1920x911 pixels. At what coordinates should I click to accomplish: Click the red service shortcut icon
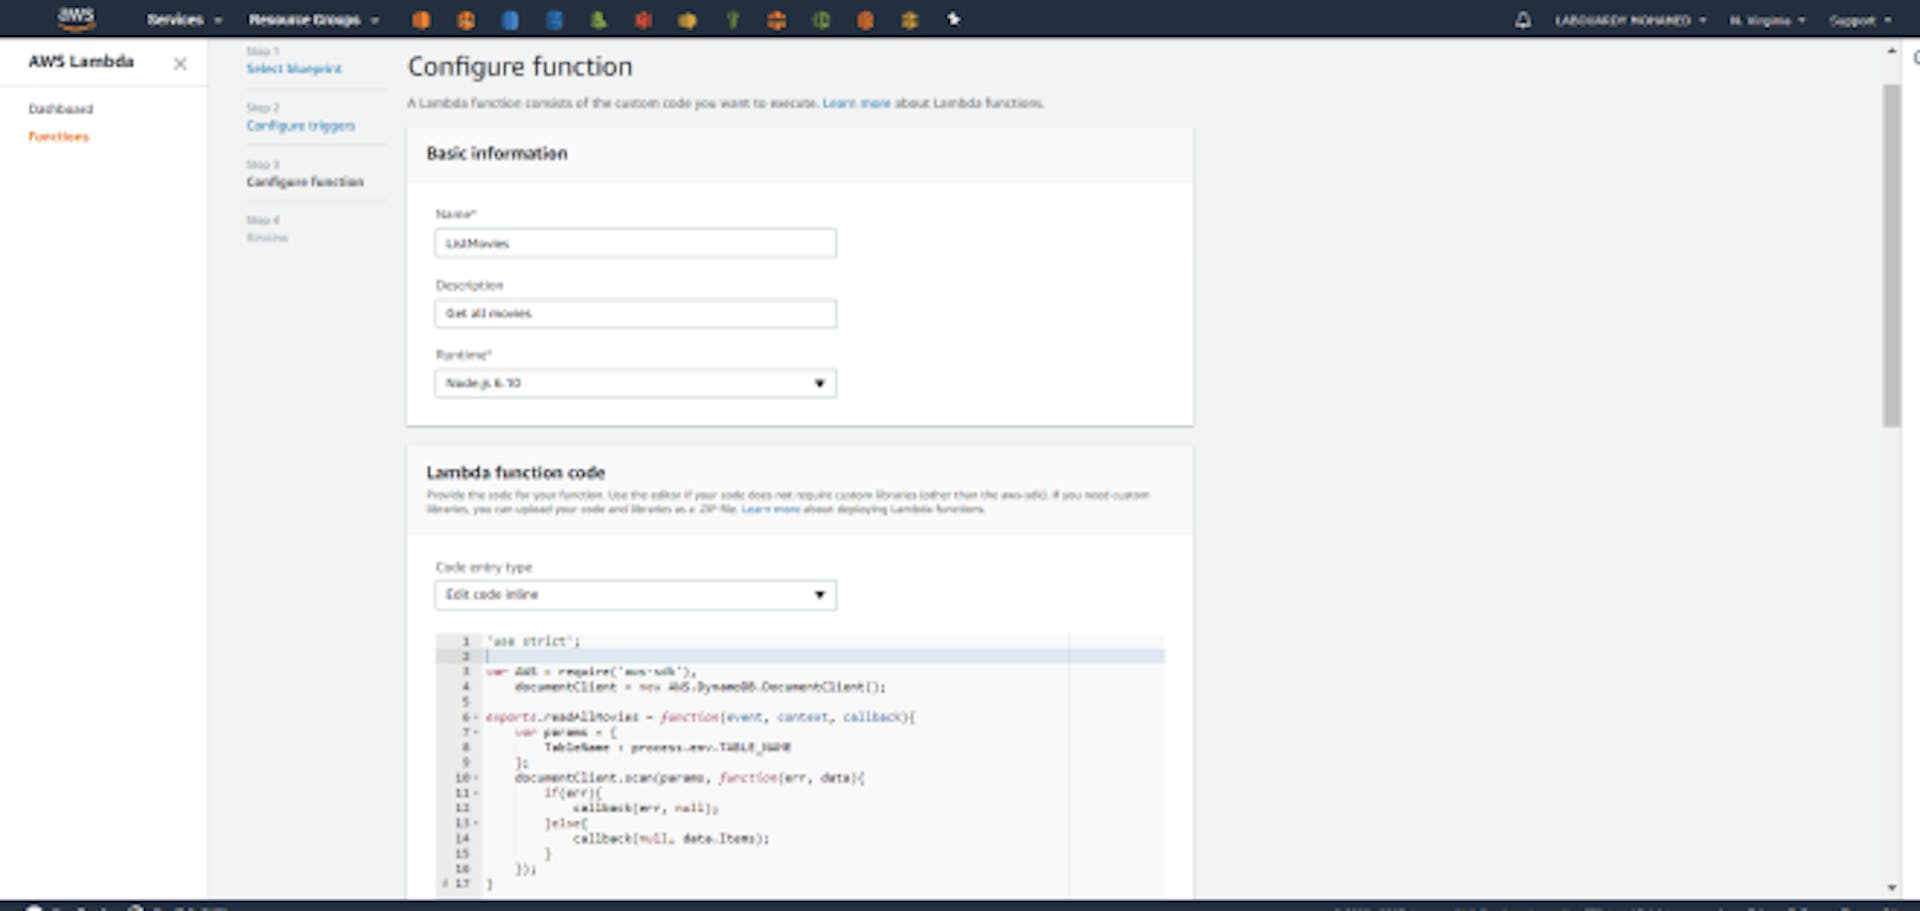[x=643, y=19]
